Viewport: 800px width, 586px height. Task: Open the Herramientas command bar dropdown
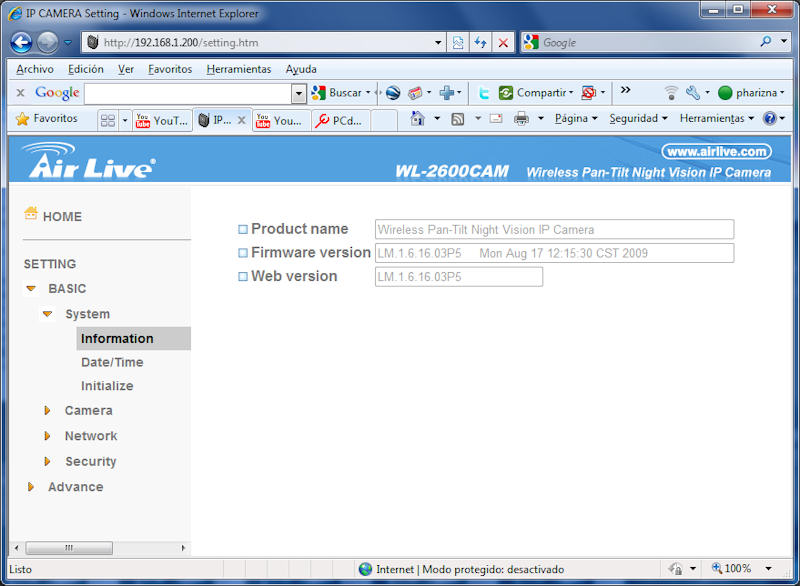point(717,118)
